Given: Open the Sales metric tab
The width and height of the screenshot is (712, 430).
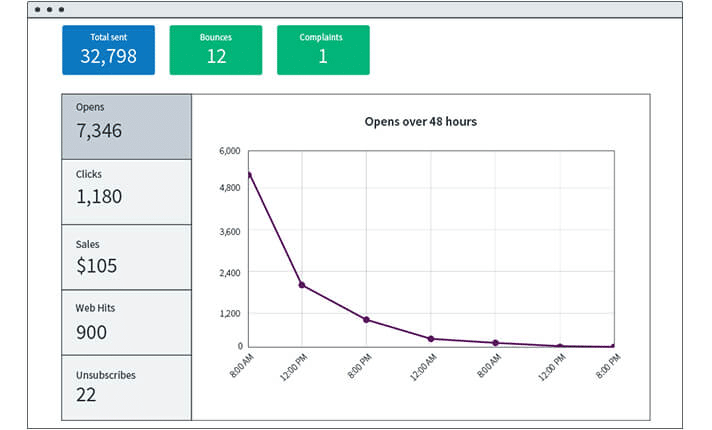Looking at the screenshot, I should coord(126,257).
